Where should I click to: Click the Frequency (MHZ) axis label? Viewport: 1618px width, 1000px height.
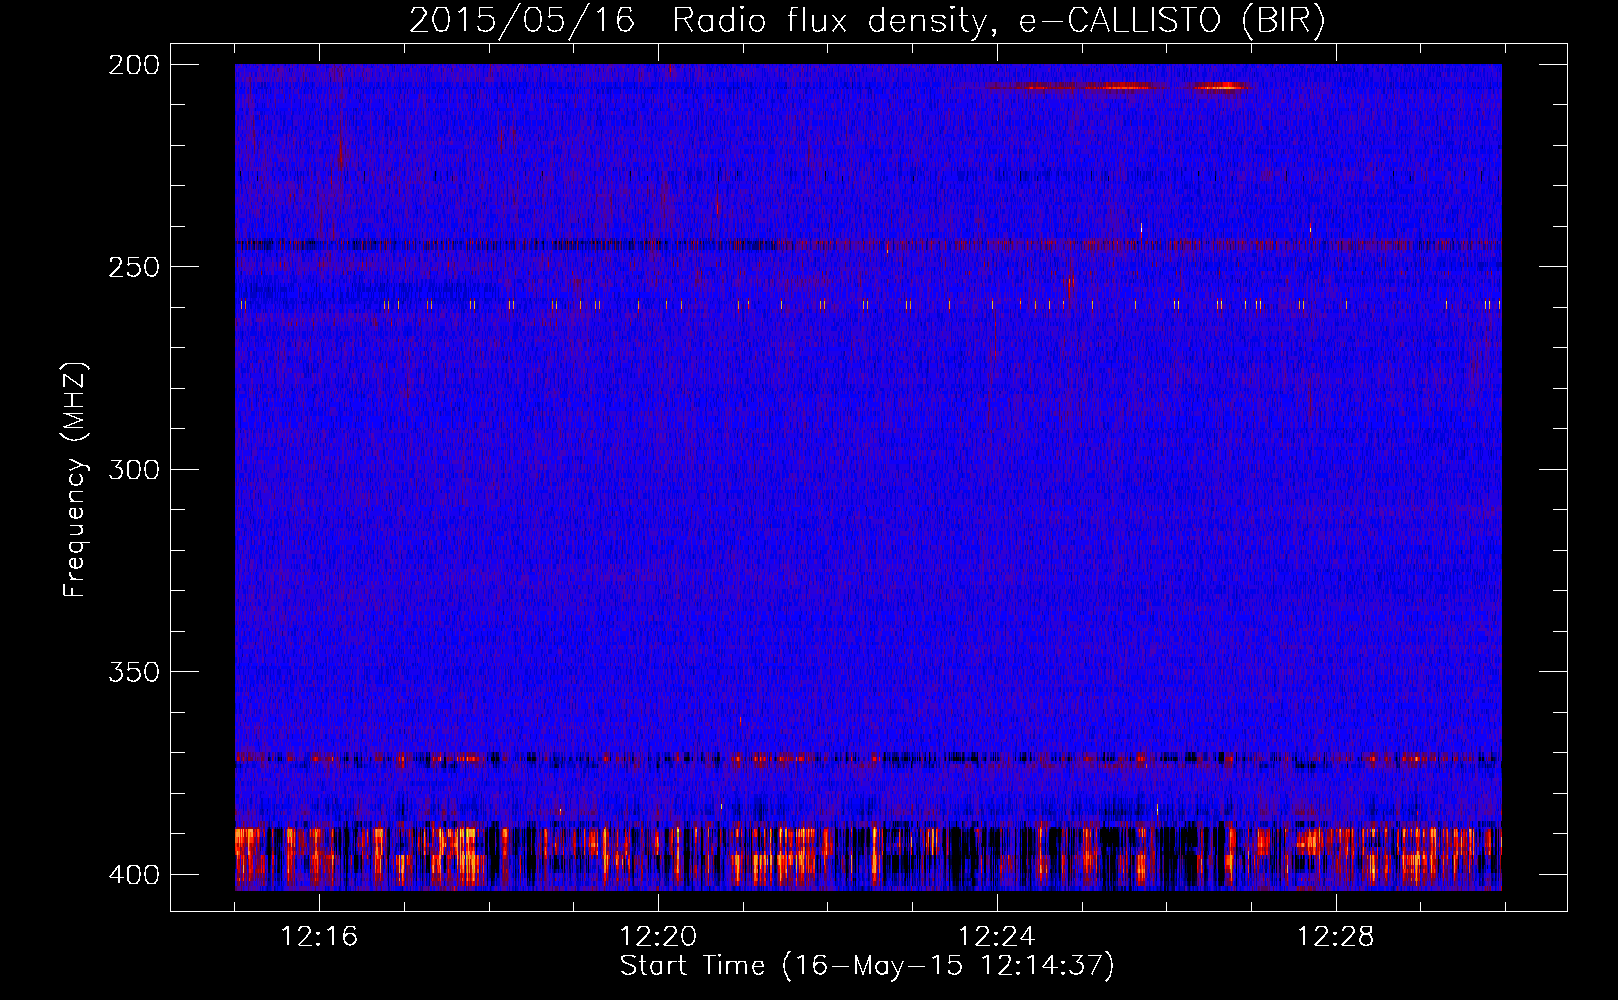[75, 480]
